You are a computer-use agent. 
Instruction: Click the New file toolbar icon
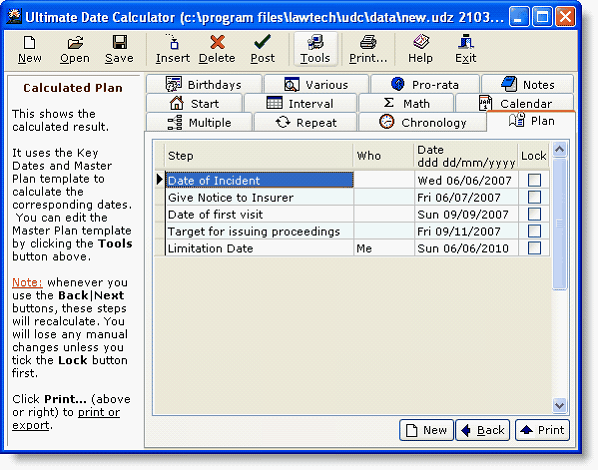(29, 49)
